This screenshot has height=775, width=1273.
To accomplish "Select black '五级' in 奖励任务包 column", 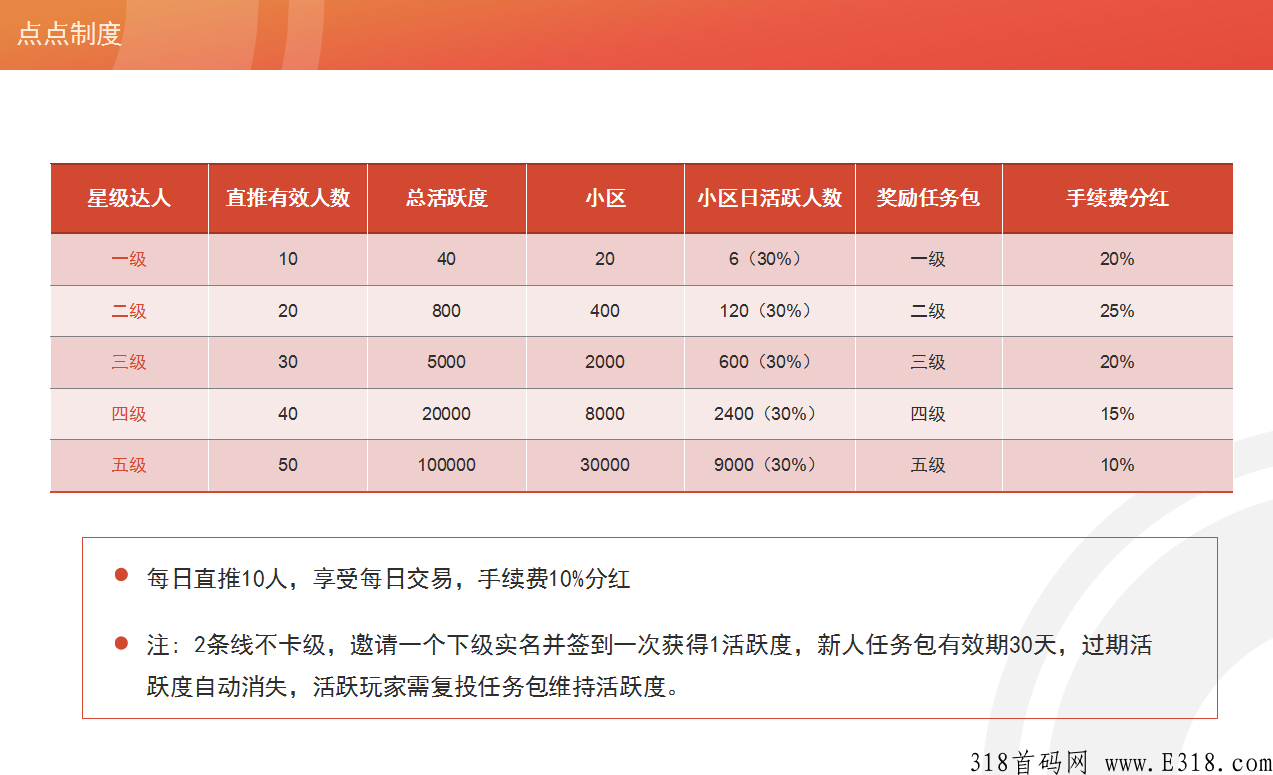I will tap(928, 465).
